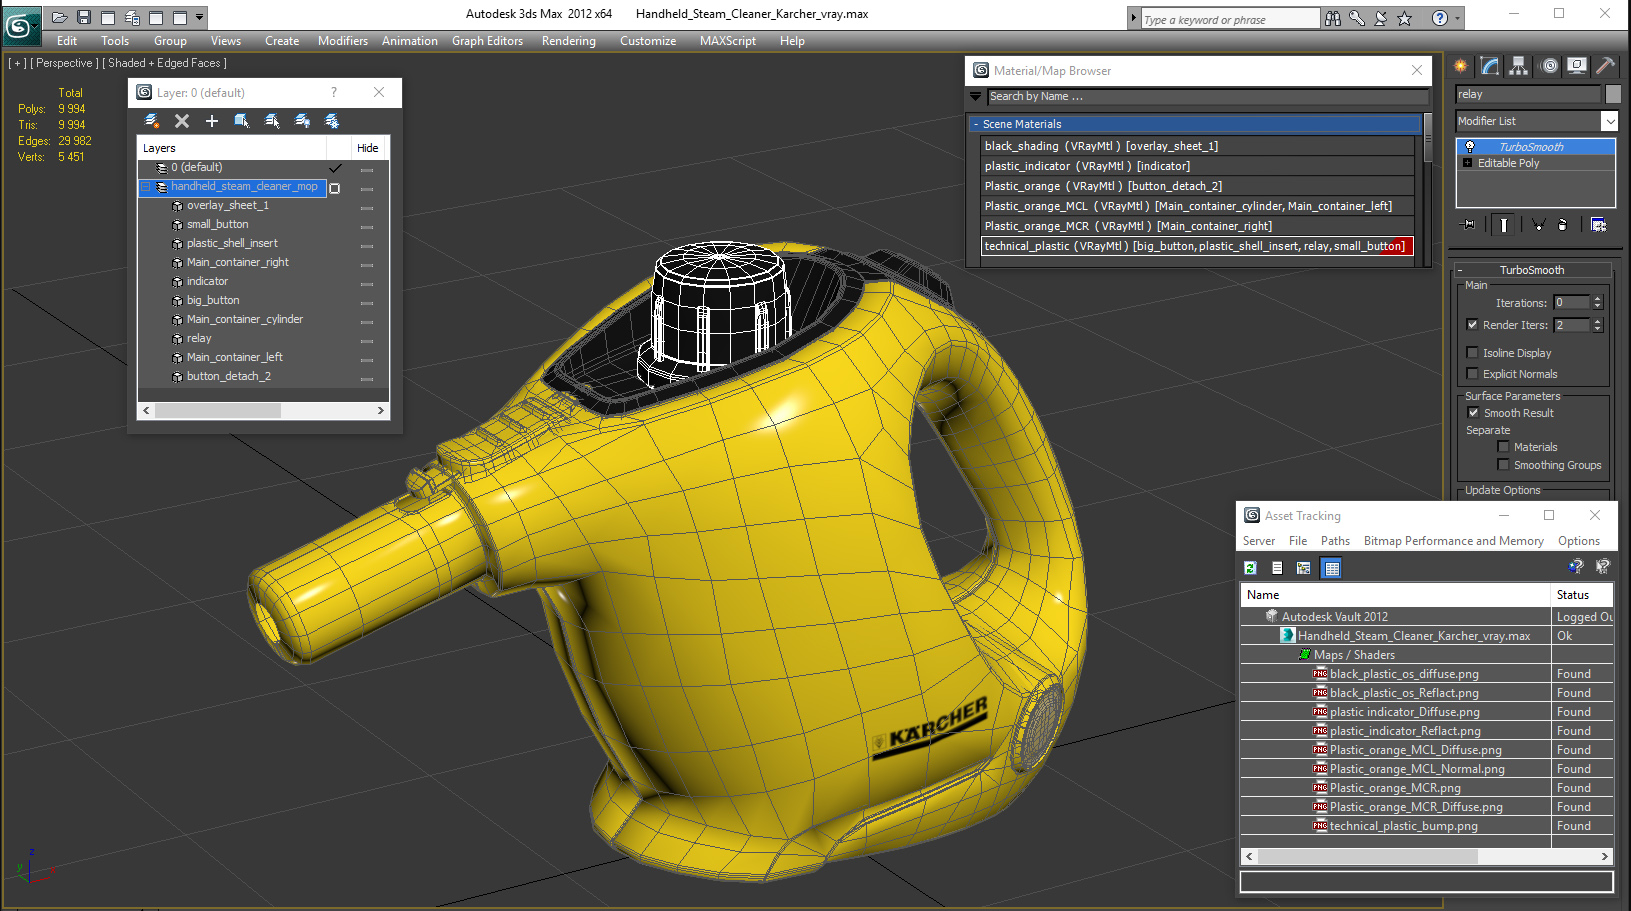
Task: Click Highlight Selected Objects' Layers icon in Layer dialog
Action: click(272, 121)
